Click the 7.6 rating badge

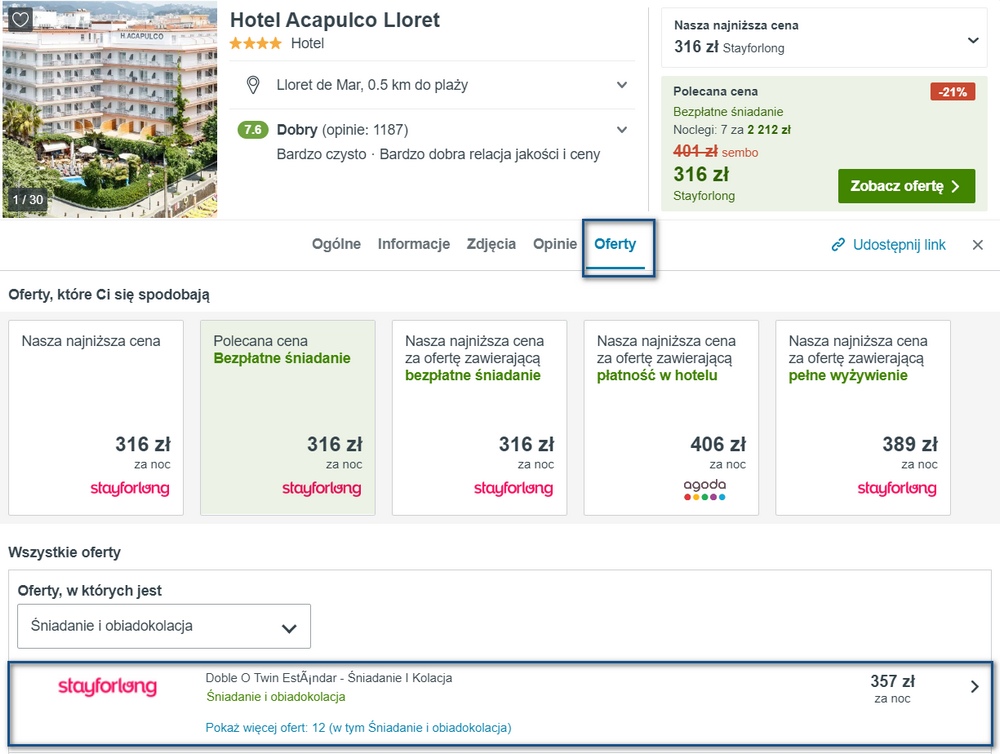click(253, 129)
